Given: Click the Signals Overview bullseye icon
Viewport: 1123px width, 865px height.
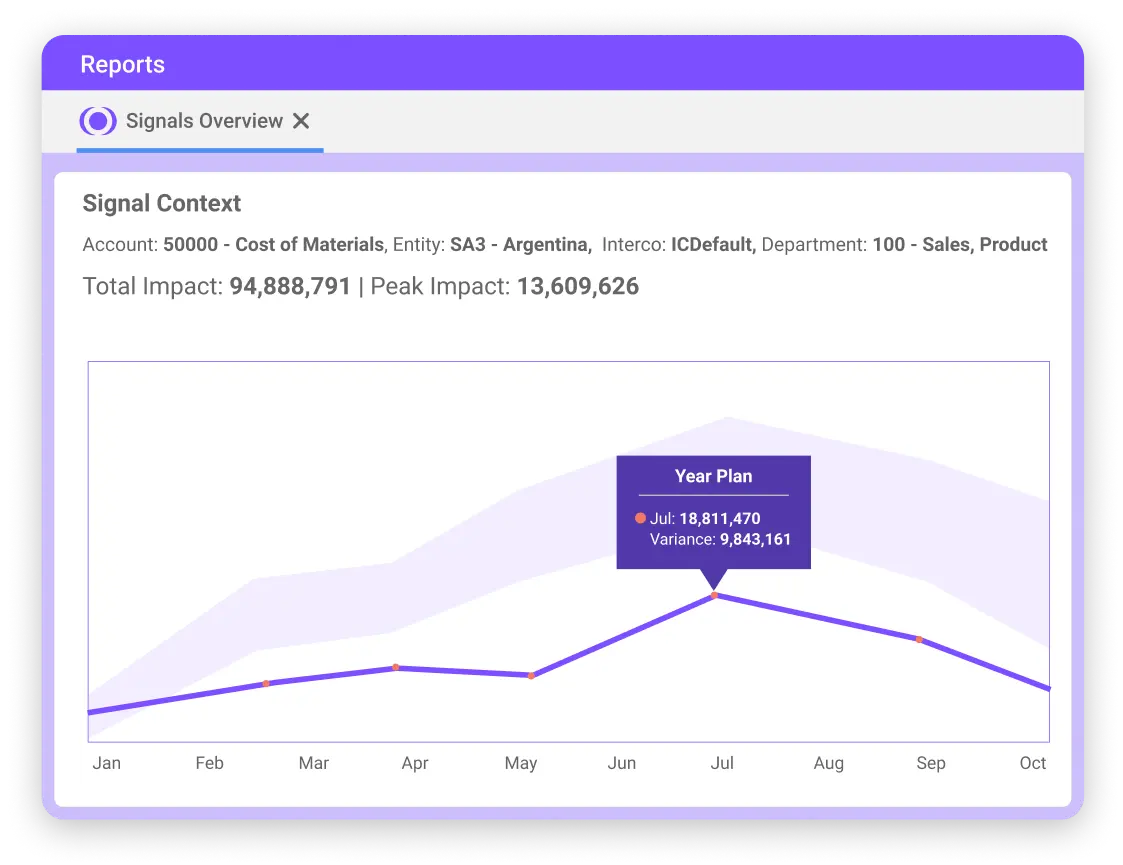Looking at the screenshot, I should (x=98, y=120).
